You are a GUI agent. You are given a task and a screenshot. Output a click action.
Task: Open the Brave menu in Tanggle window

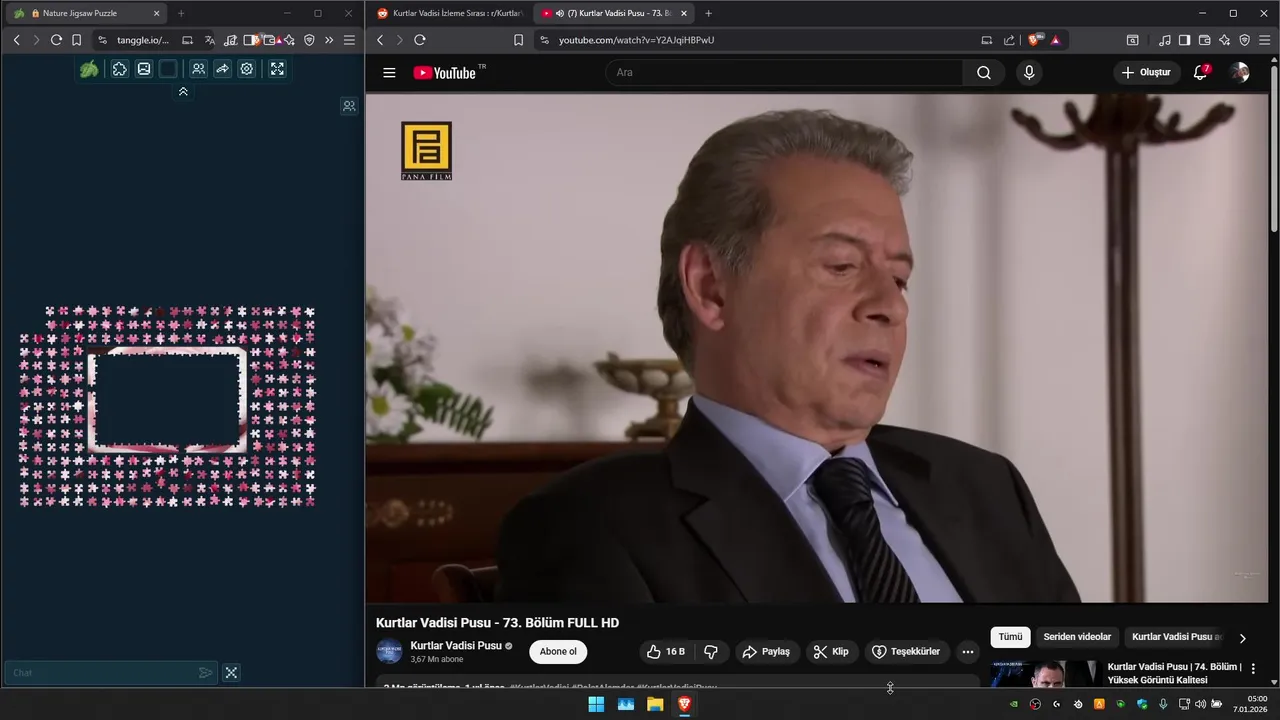tap(349, 40)
